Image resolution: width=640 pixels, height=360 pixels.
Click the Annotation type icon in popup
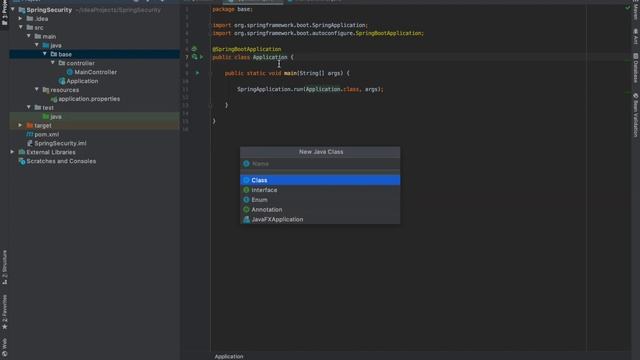246,209
